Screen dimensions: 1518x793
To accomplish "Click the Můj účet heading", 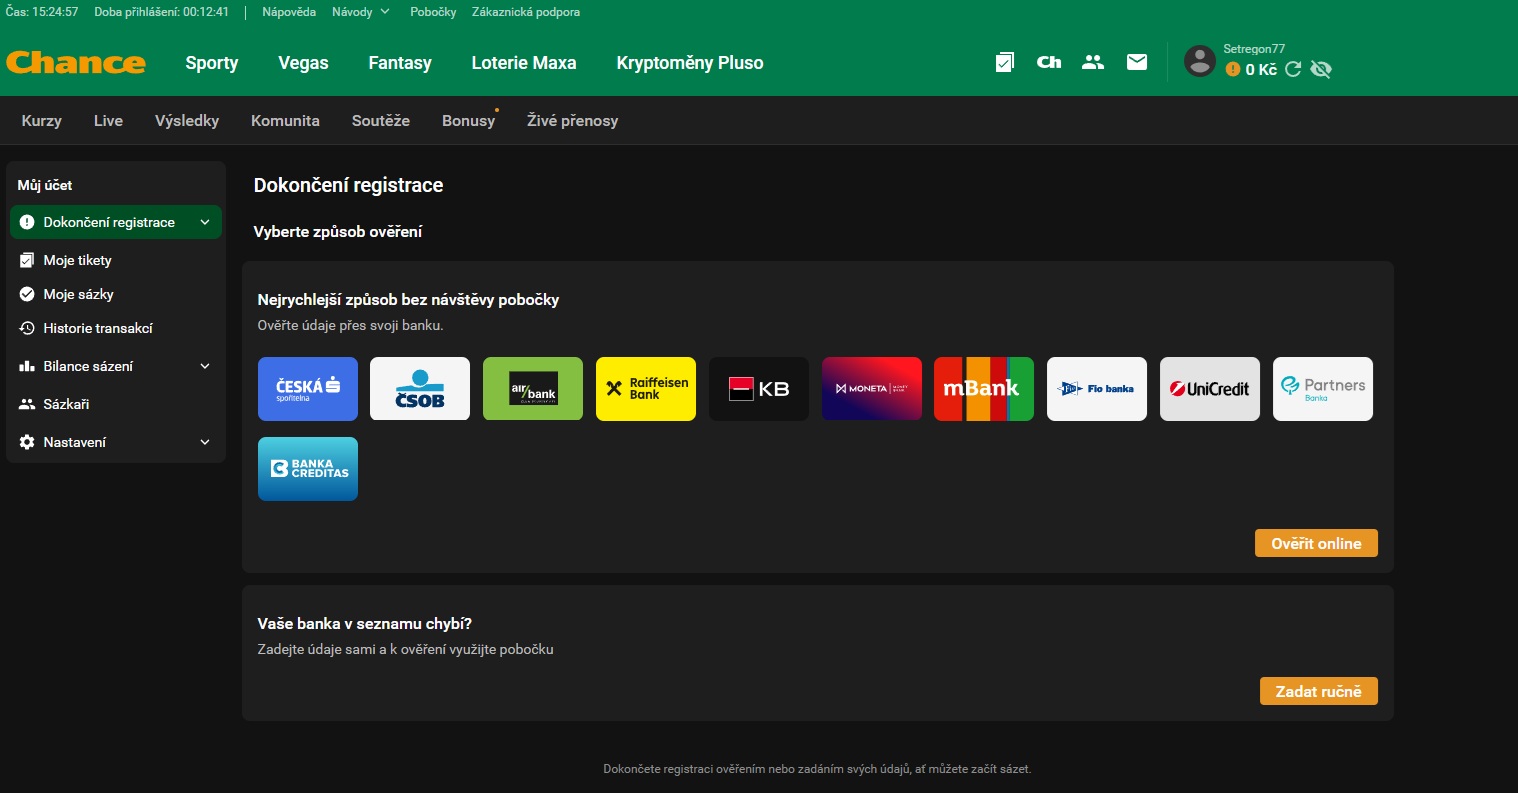I will point(45,185).
